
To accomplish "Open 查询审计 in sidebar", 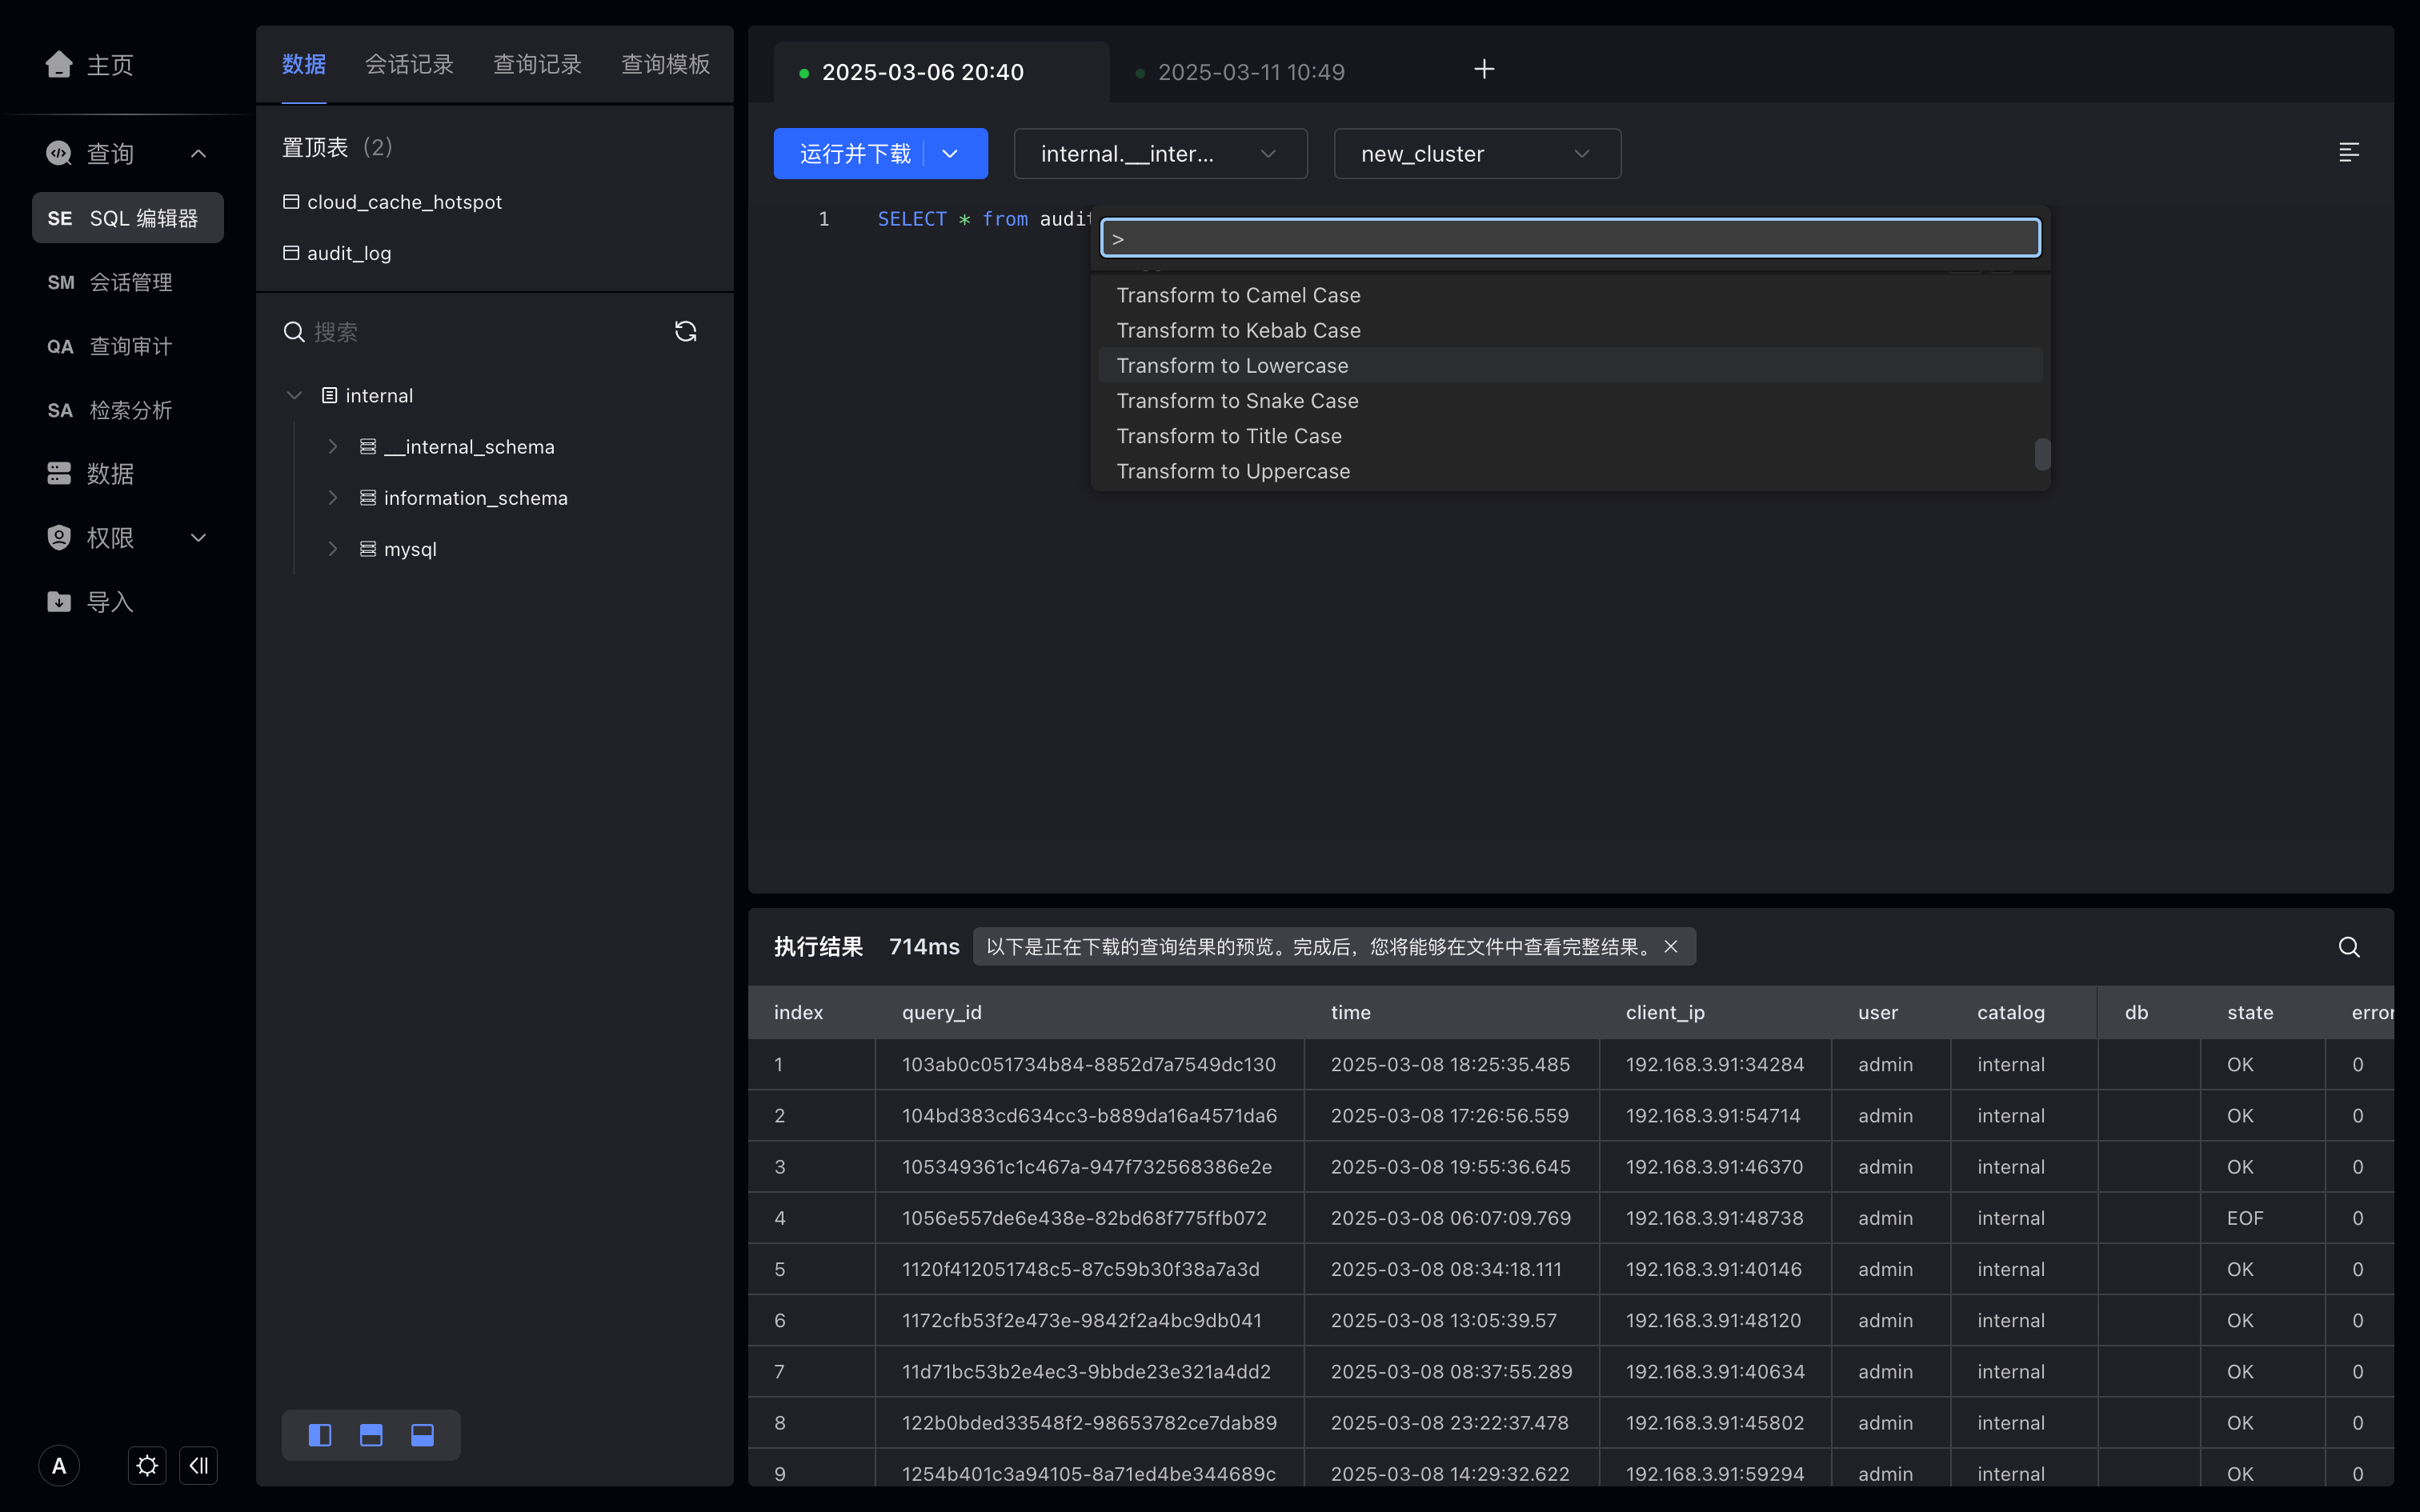I will [x=128, y=346].
